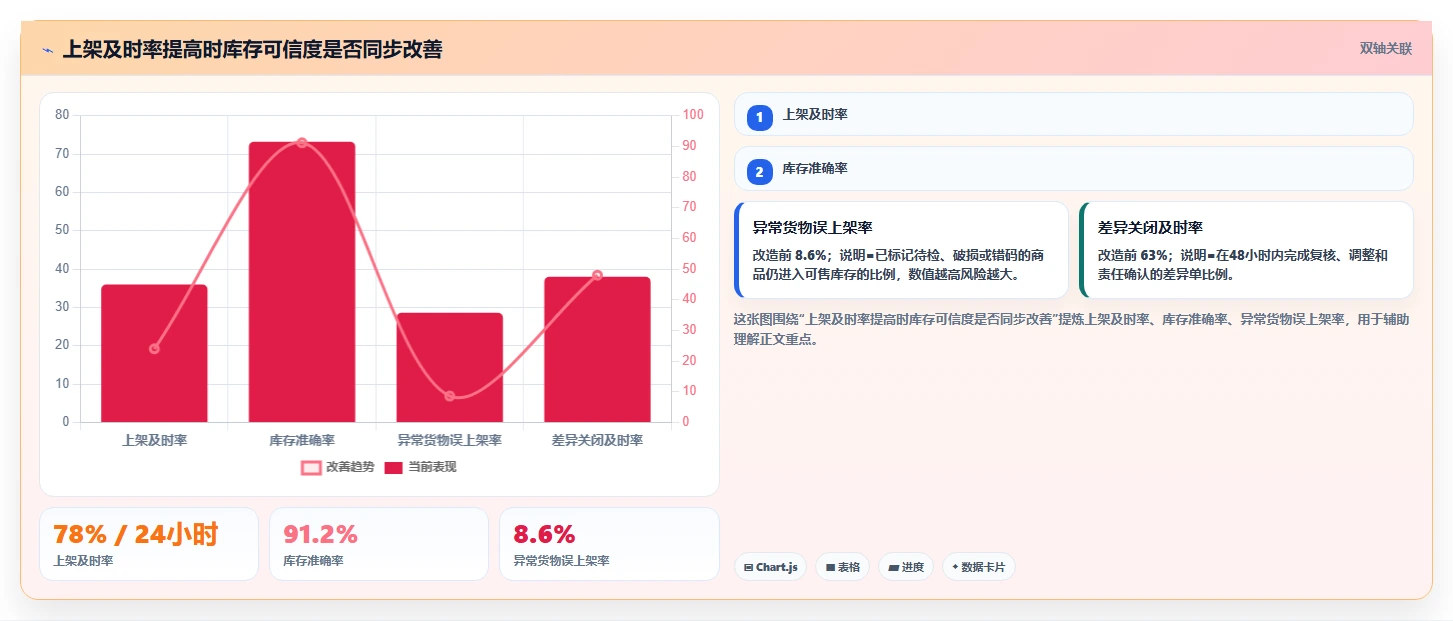This screenshot has width=1453, height=621.
Task: Click the 78% / 24小时 metric card
Action: (x=149, y=544)
